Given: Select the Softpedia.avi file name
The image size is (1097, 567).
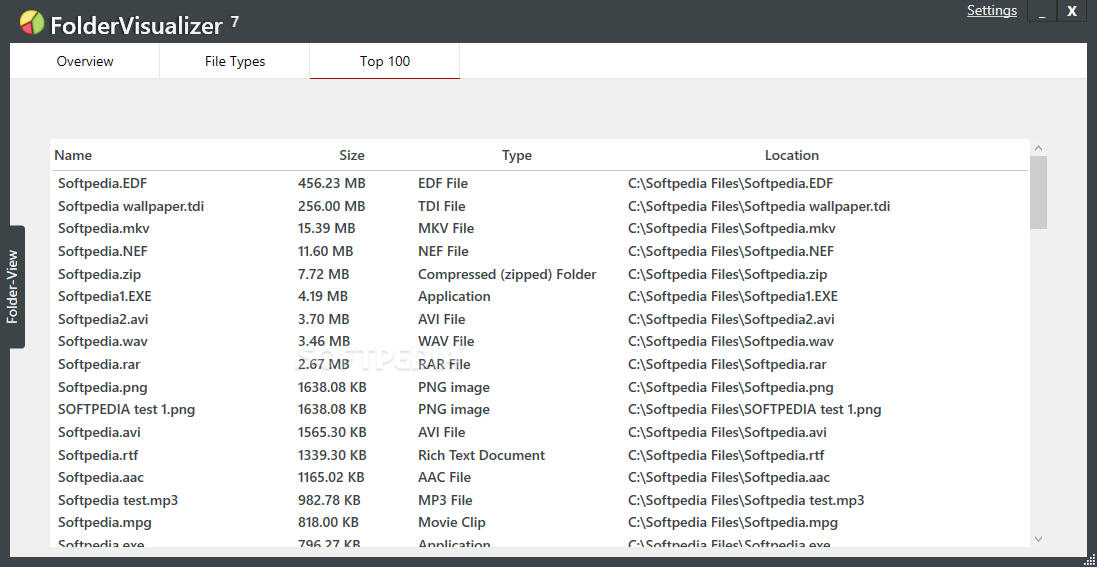Looking at the screenshot, I should tap(99, 433).
